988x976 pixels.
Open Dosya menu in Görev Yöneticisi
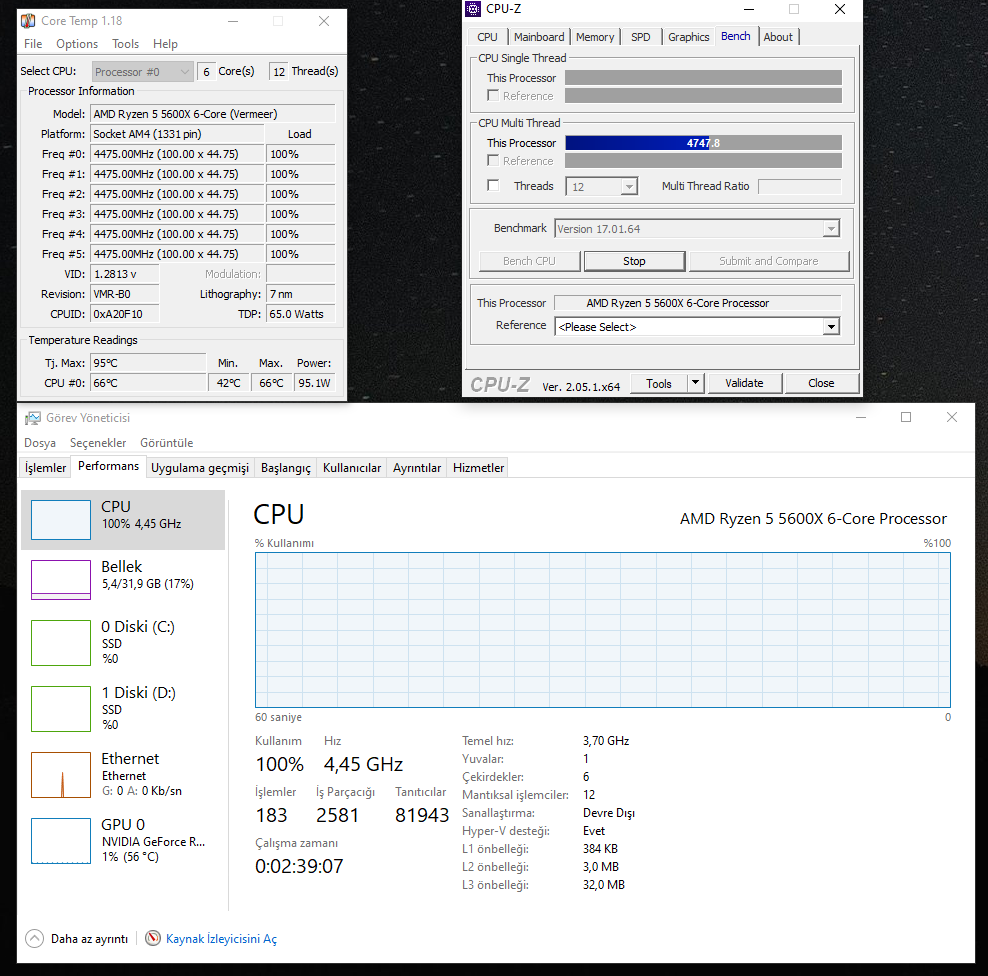[40, 442]
